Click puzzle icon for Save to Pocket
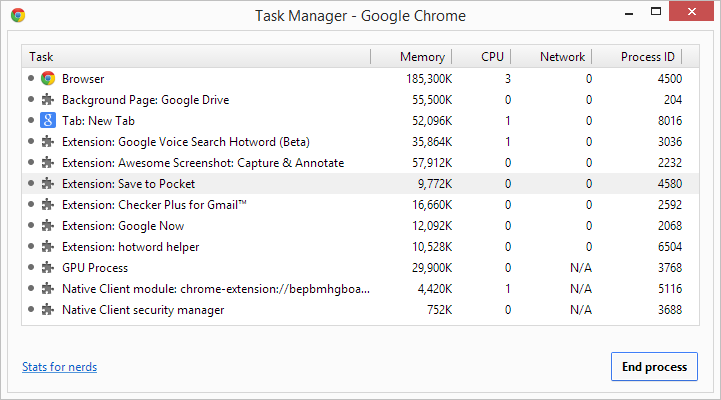Image resolution: width=721 pixels, height=400 pixels. coord(48,184)
